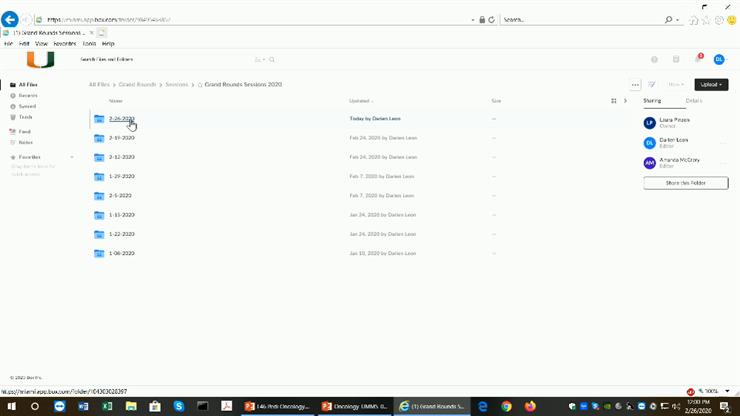Screen dimensions: 740x416
Task: Sort by Updated column header
Action: pyautogui.click(x=361, y=101)
